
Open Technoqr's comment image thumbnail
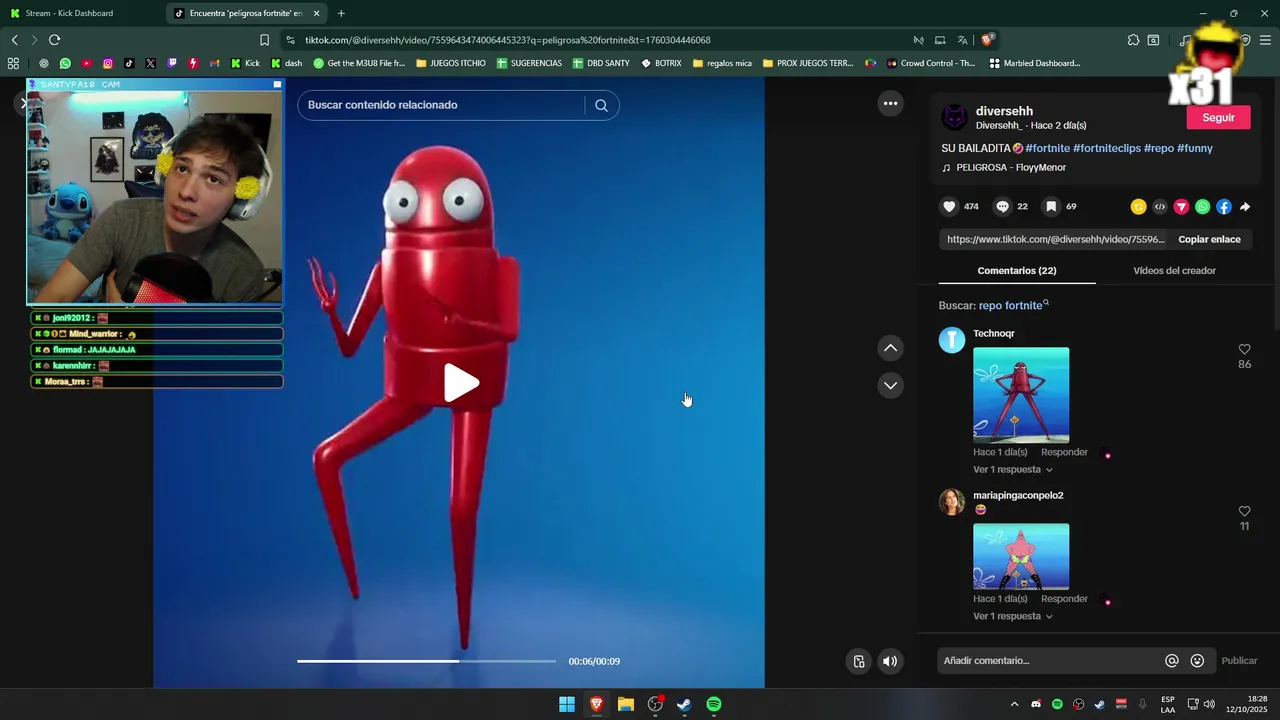click(x=1021, y=395)
